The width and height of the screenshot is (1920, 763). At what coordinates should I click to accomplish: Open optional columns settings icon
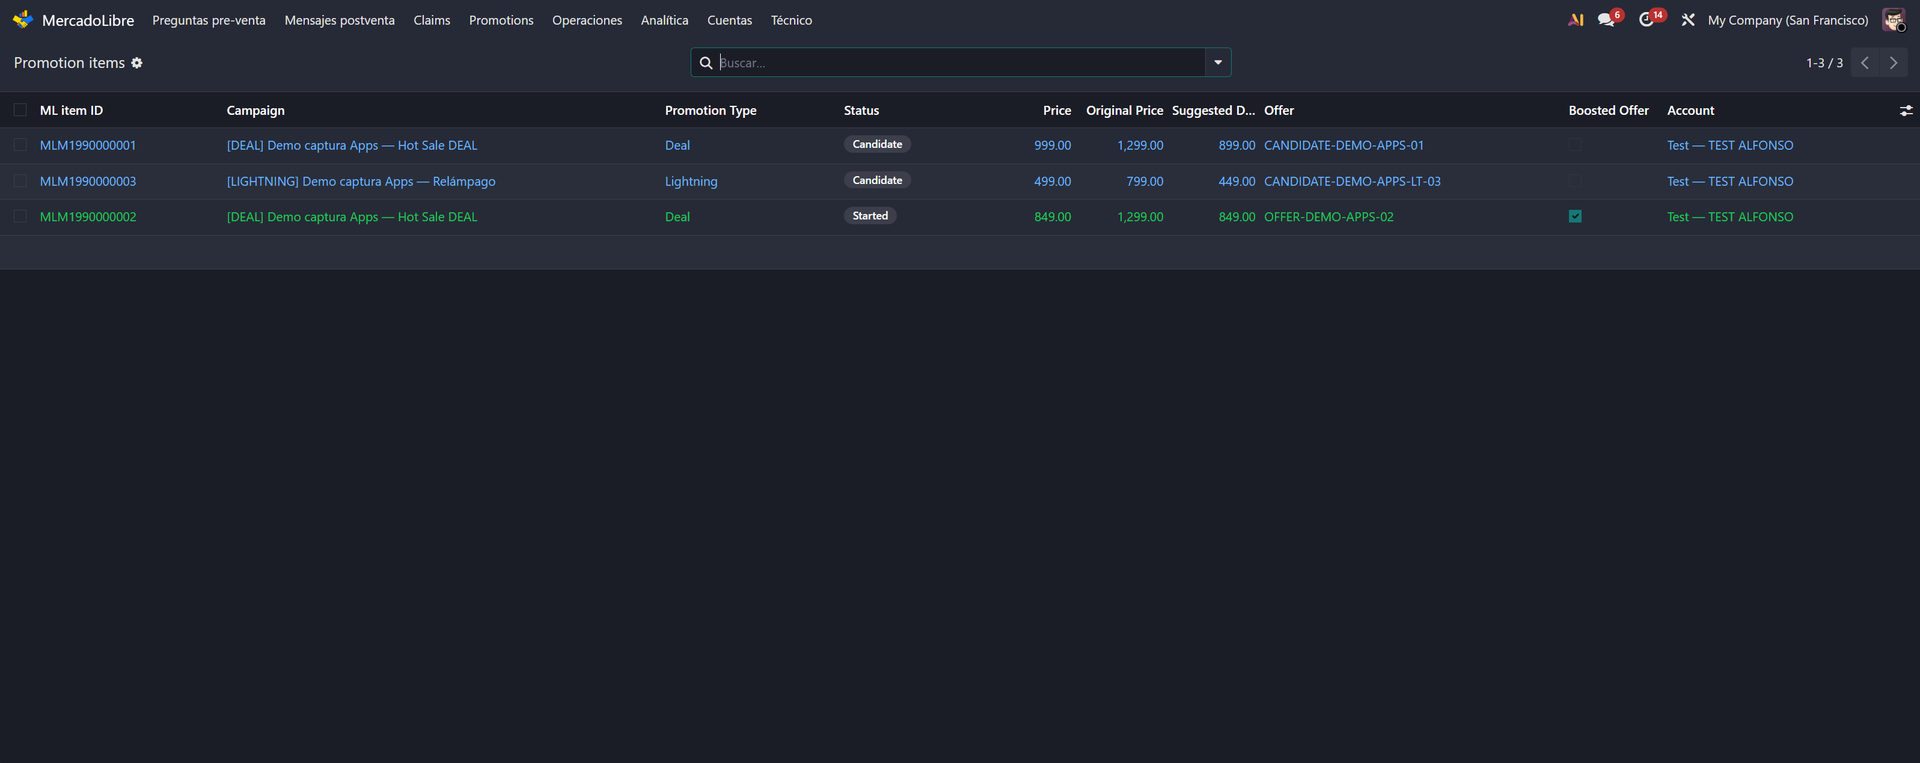coord(1906,111)
